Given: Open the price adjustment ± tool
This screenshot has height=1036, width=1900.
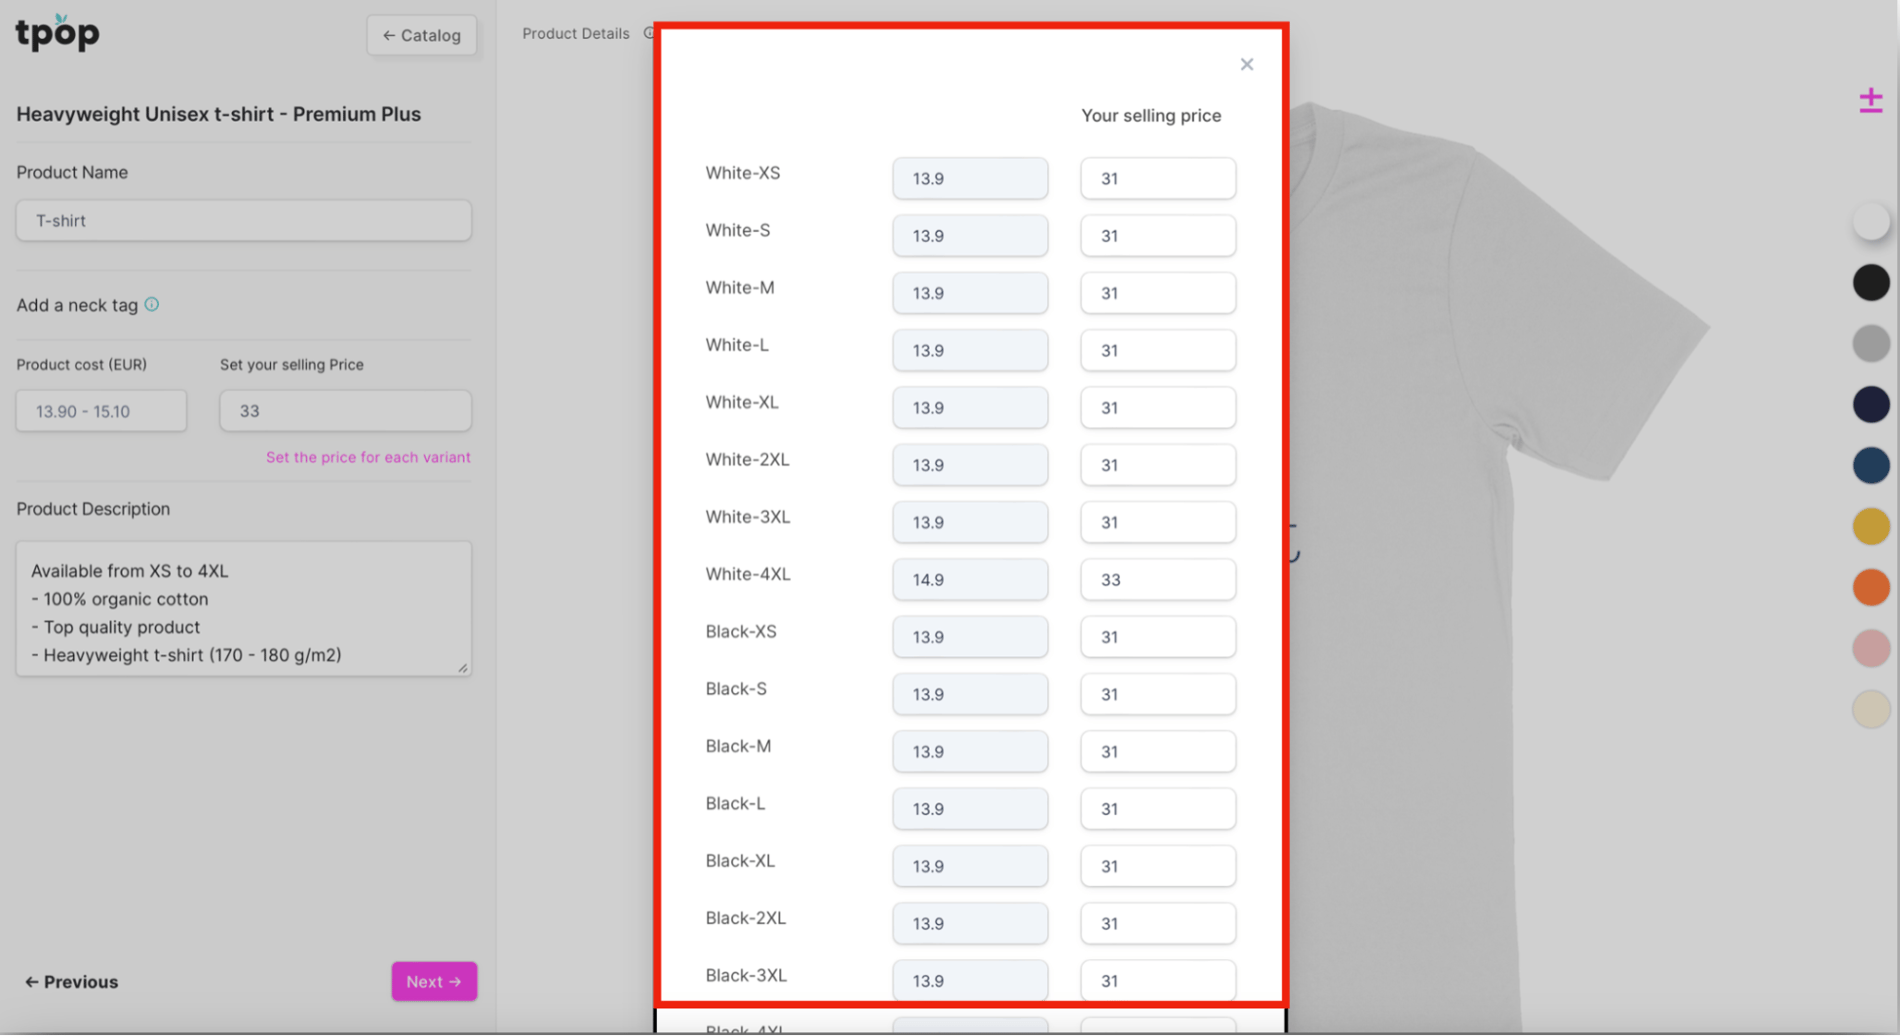Looking at the screenshot, I should pos(1870,99).
